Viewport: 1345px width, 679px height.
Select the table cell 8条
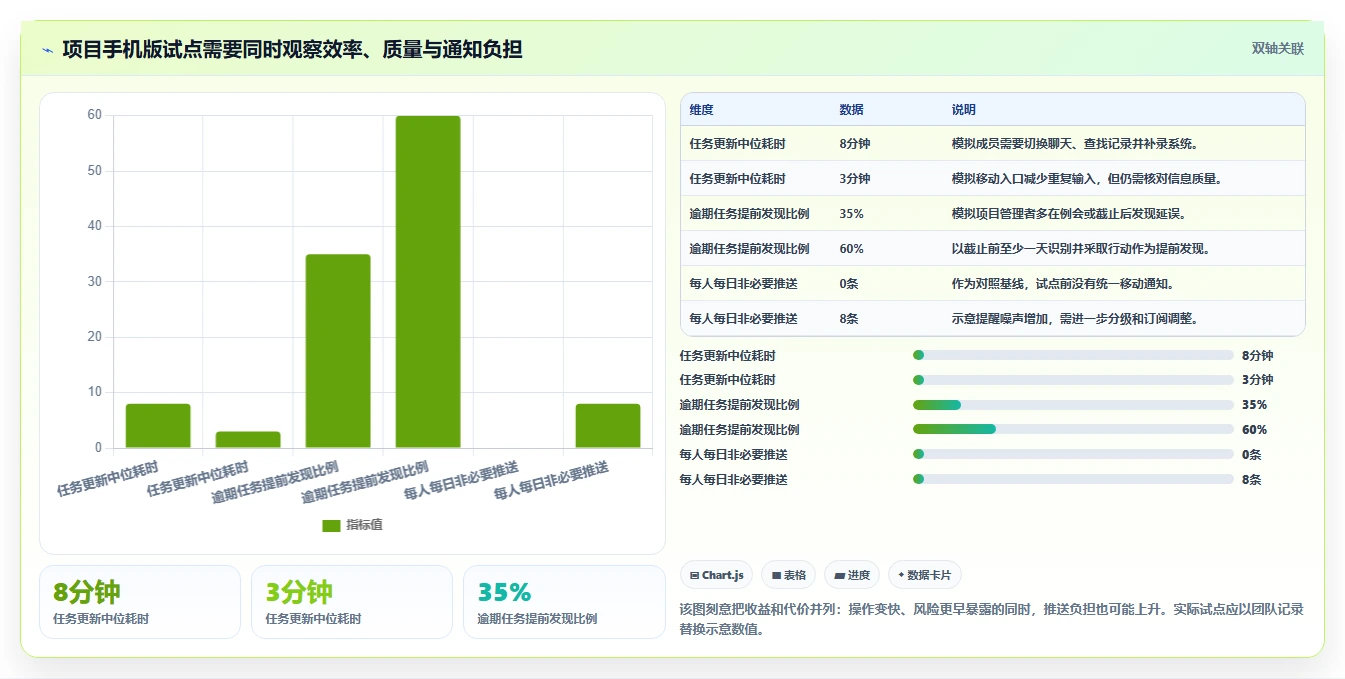click(x=849, y=319)
